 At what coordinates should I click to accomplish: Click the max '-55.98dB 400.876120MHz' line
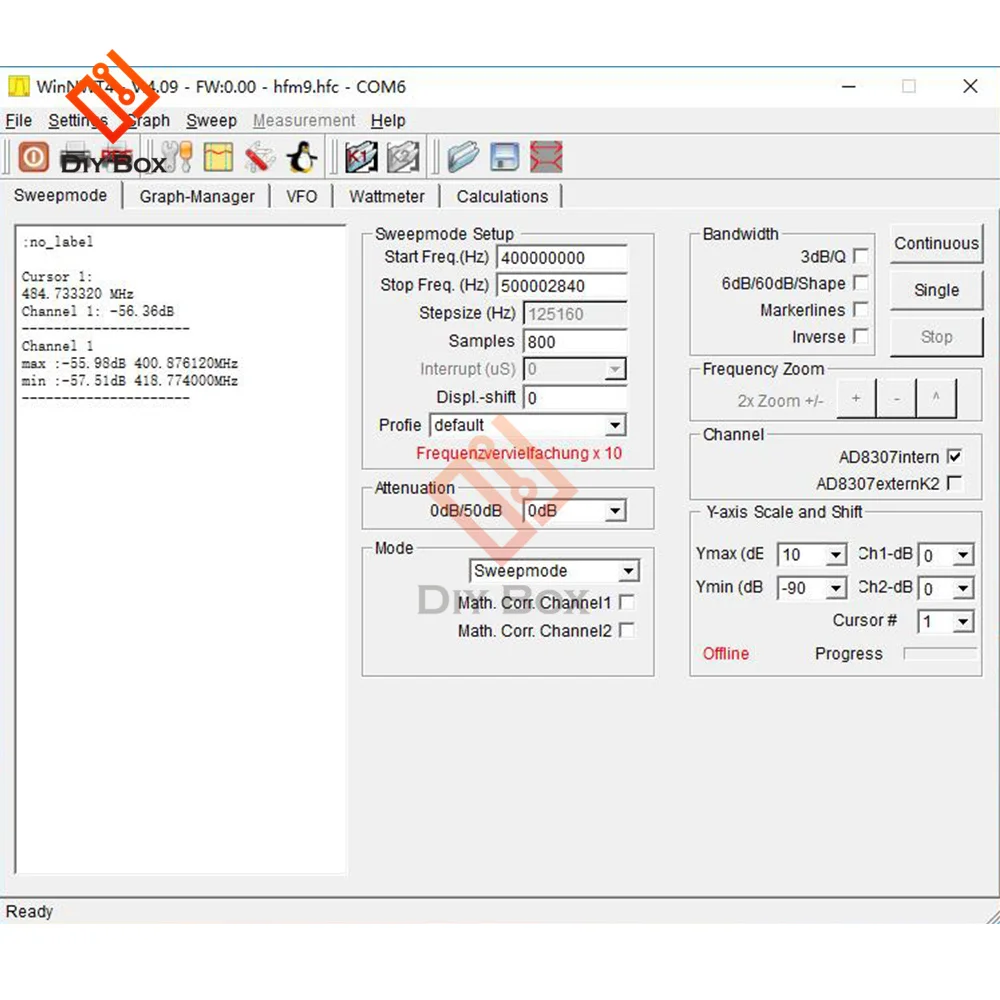click(x=129, y=364)
